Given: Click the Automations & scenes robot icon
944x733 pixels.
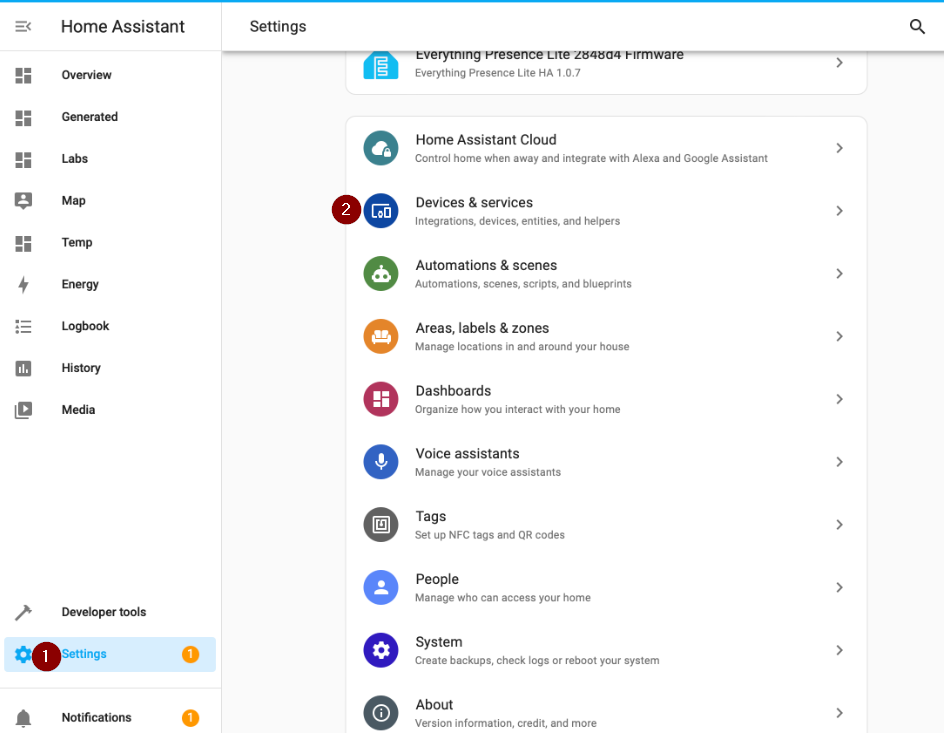Looking at the screenshot, I should coord(381,274).
